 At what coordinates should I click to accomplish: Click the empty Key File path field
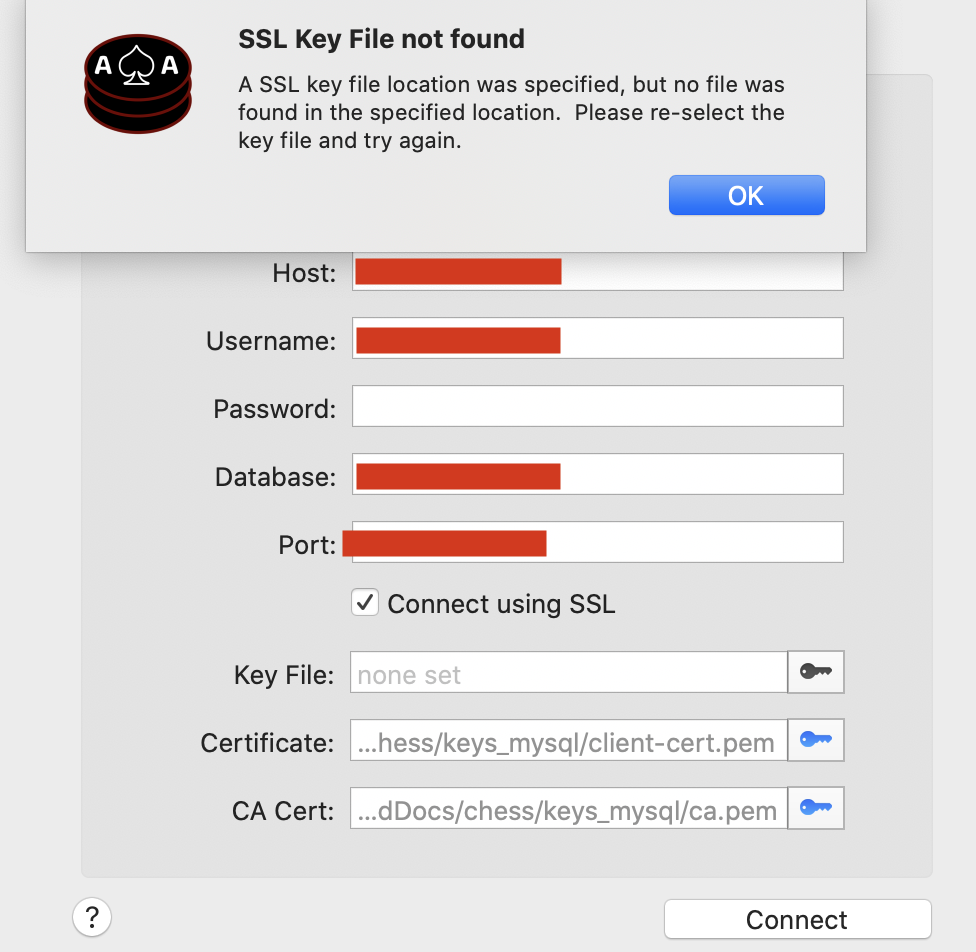coord(568,672)
